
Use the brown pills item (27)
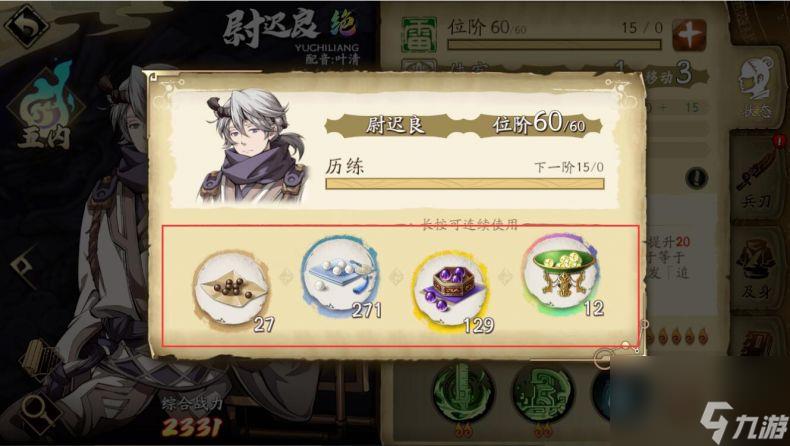pyautogui.click(x=232, y=290)
